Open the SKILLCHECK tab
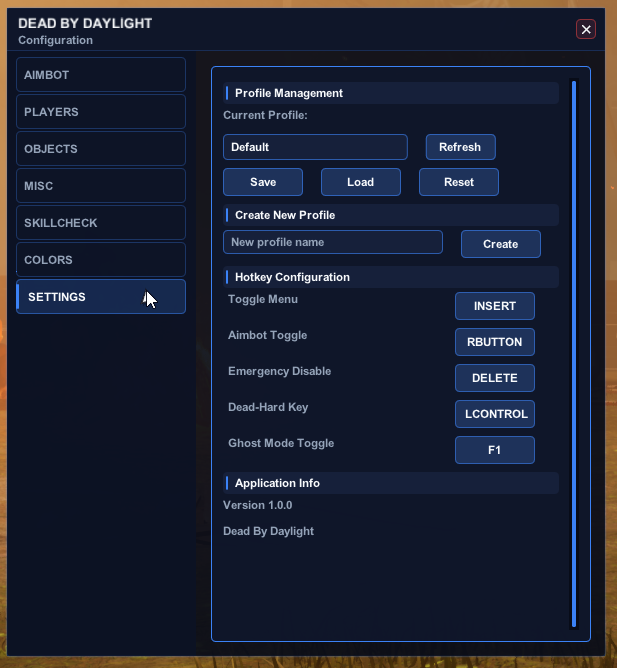 101,223
